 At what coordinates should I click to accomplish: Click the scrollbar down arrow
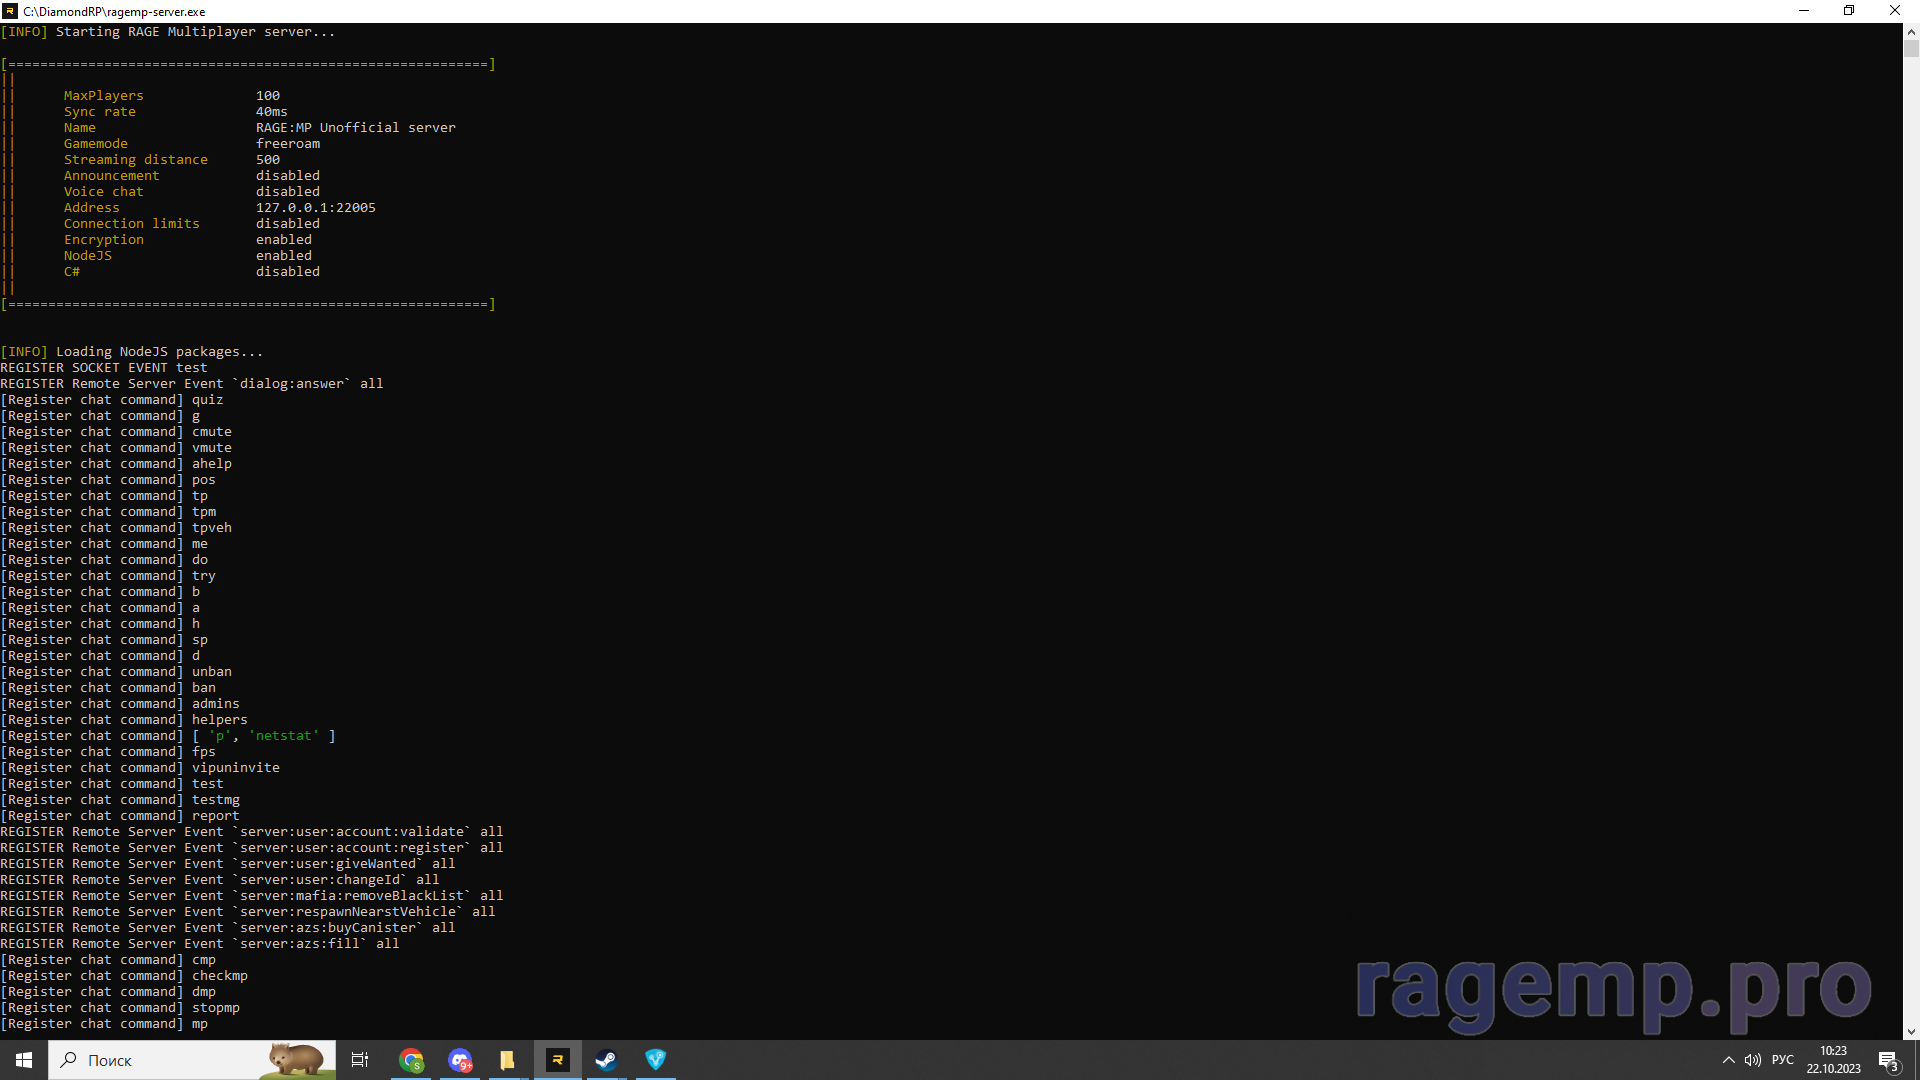pos(1911,1031)
